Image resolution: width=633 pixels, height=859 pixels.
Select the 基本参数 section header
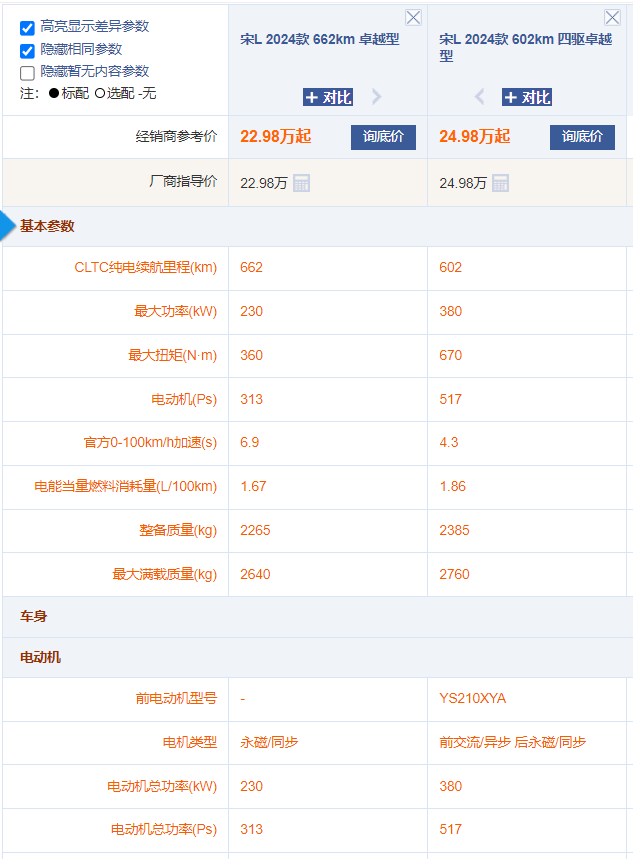(x=47, y=226)
